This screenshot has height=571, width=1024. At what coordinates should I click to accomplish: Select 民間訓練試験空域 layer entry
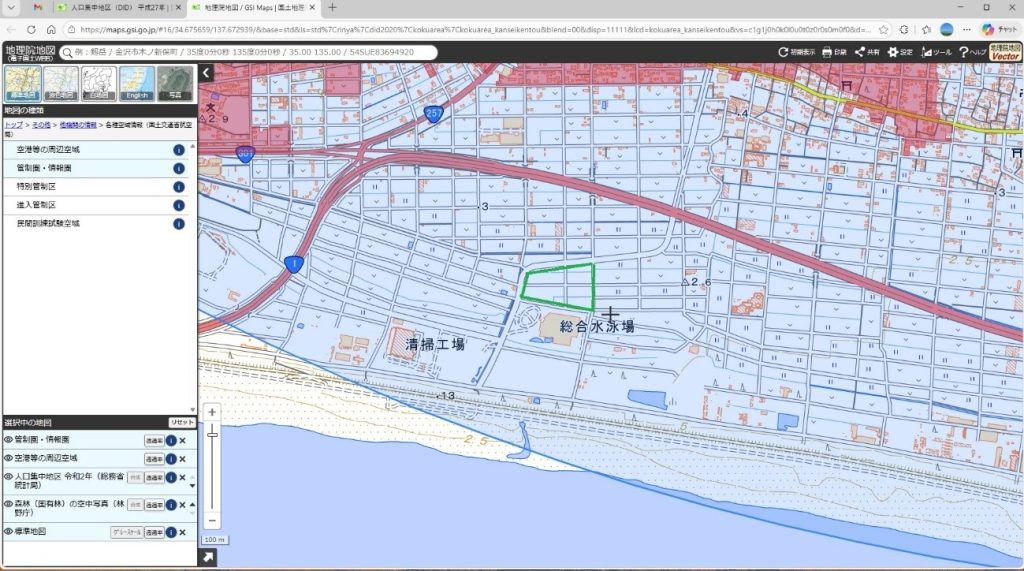(x=96, y=223)
